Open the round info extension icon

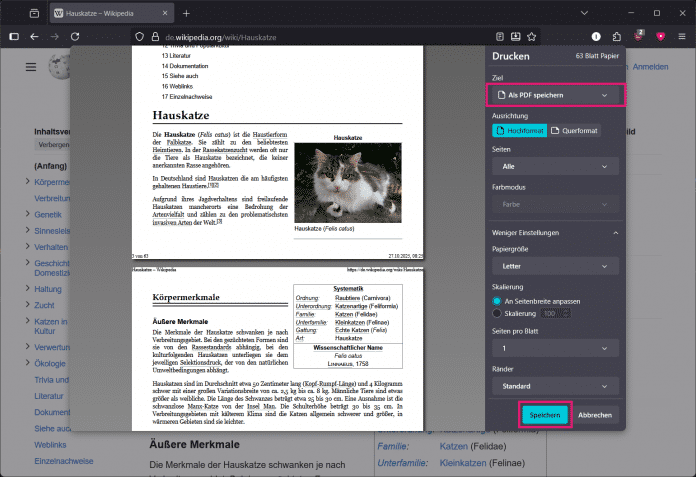[596, 36]
